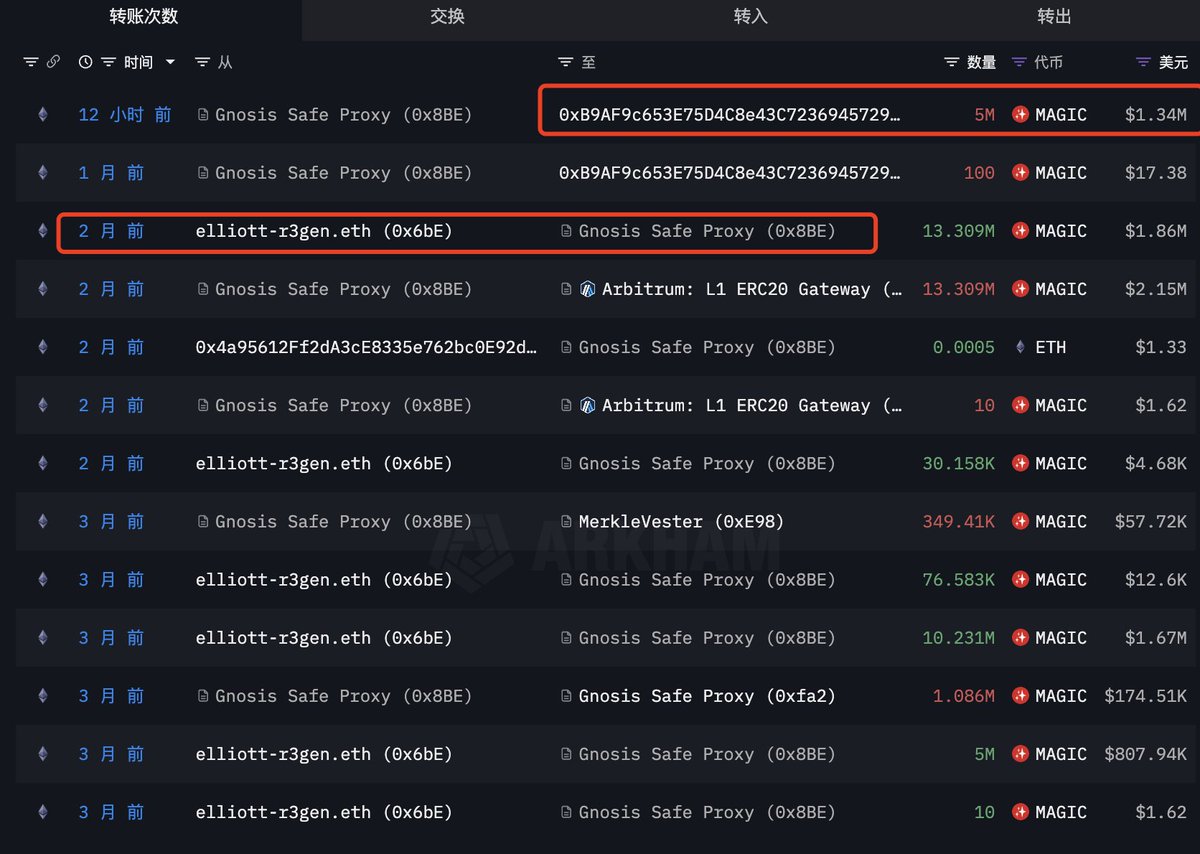Viewport: 1200px width, 854px height.
Task: Open the filter icon for 代币 column
Action: (x=1019, y=62)
